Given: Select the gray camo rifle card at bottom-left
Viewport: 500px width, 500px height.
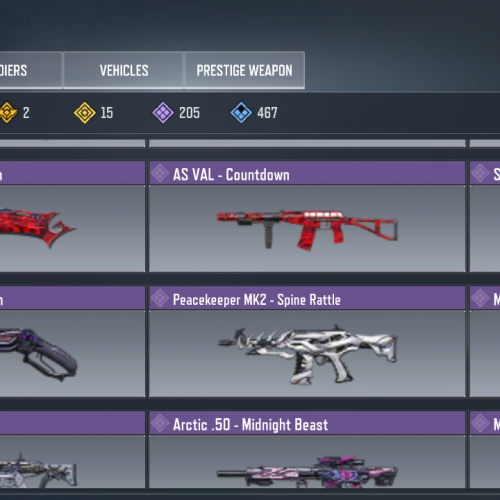Looking at the screenshot, I should click(x=72, y=461).
